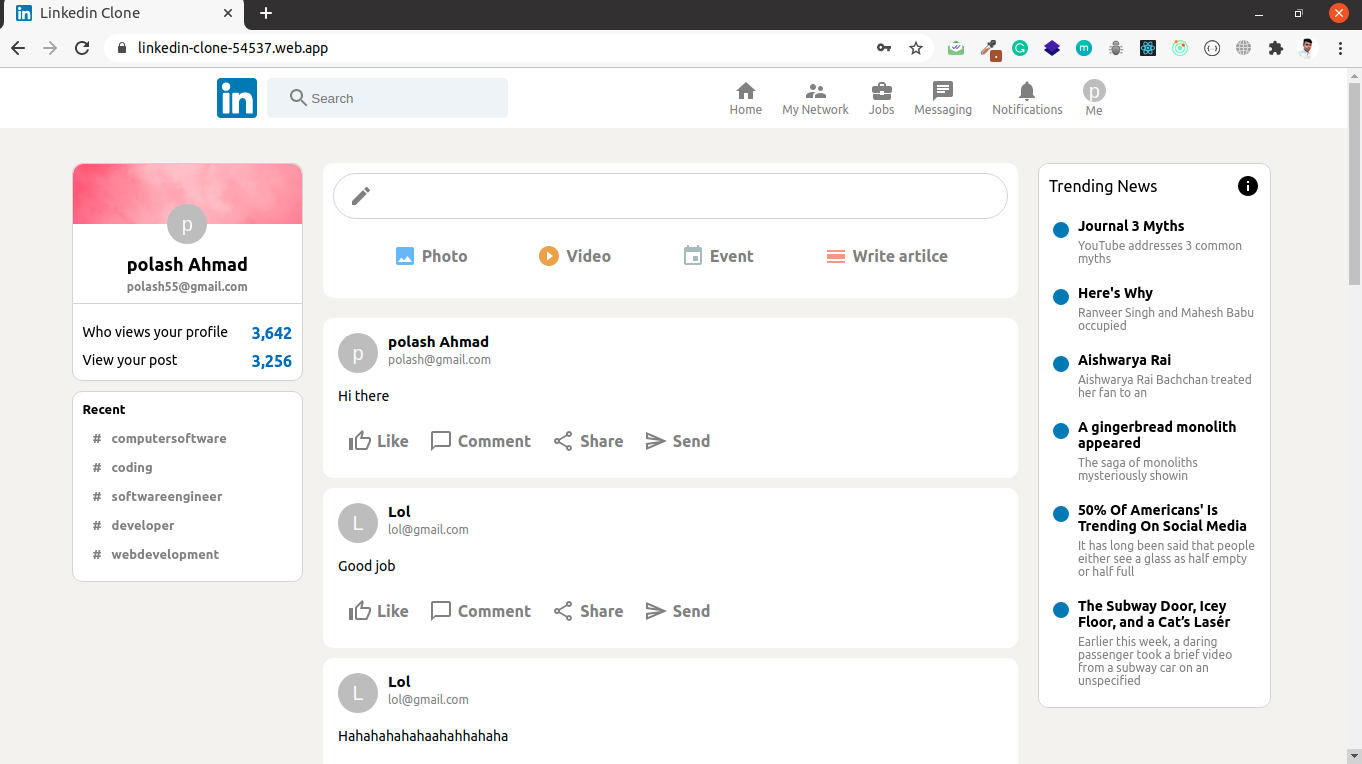
Task: Click the LinkedIn logo in header
Action: point(237,98)
